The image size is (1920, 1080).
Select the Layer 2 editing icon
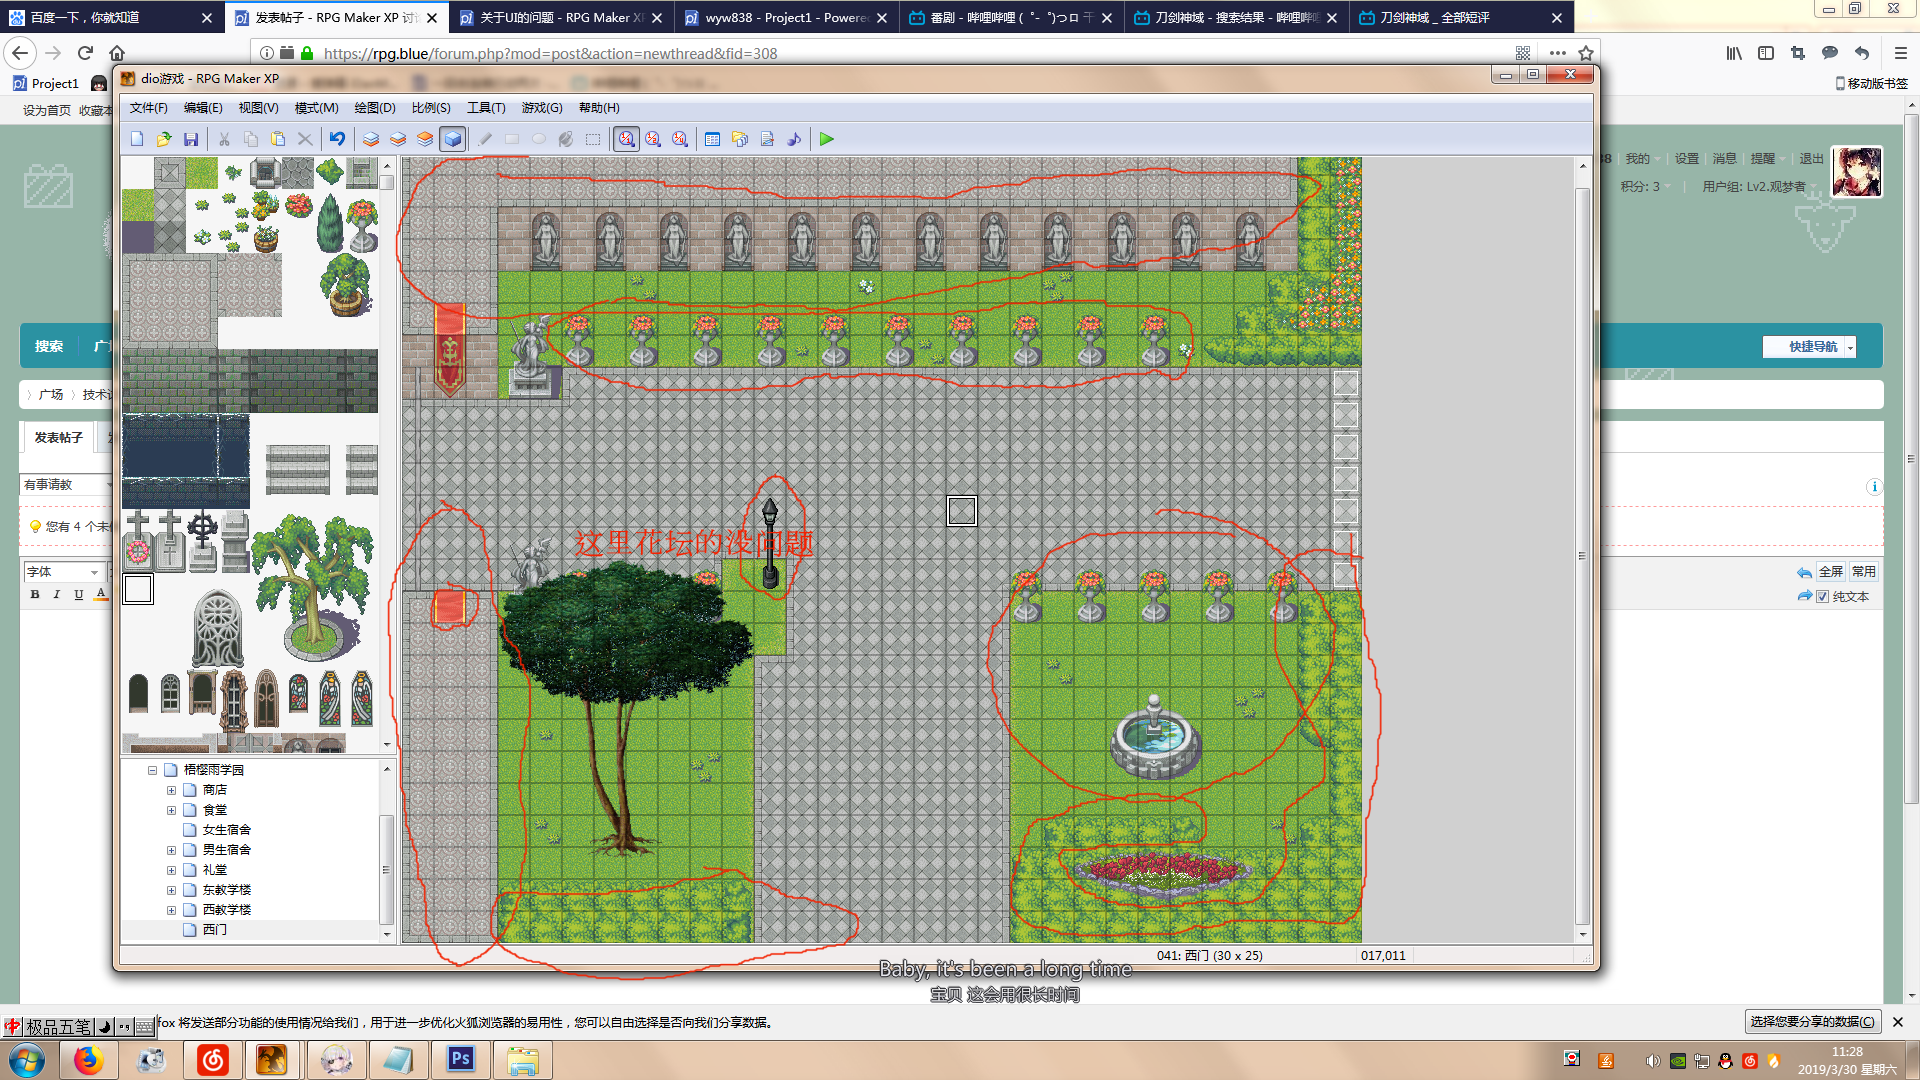click(x=398, y=139)
